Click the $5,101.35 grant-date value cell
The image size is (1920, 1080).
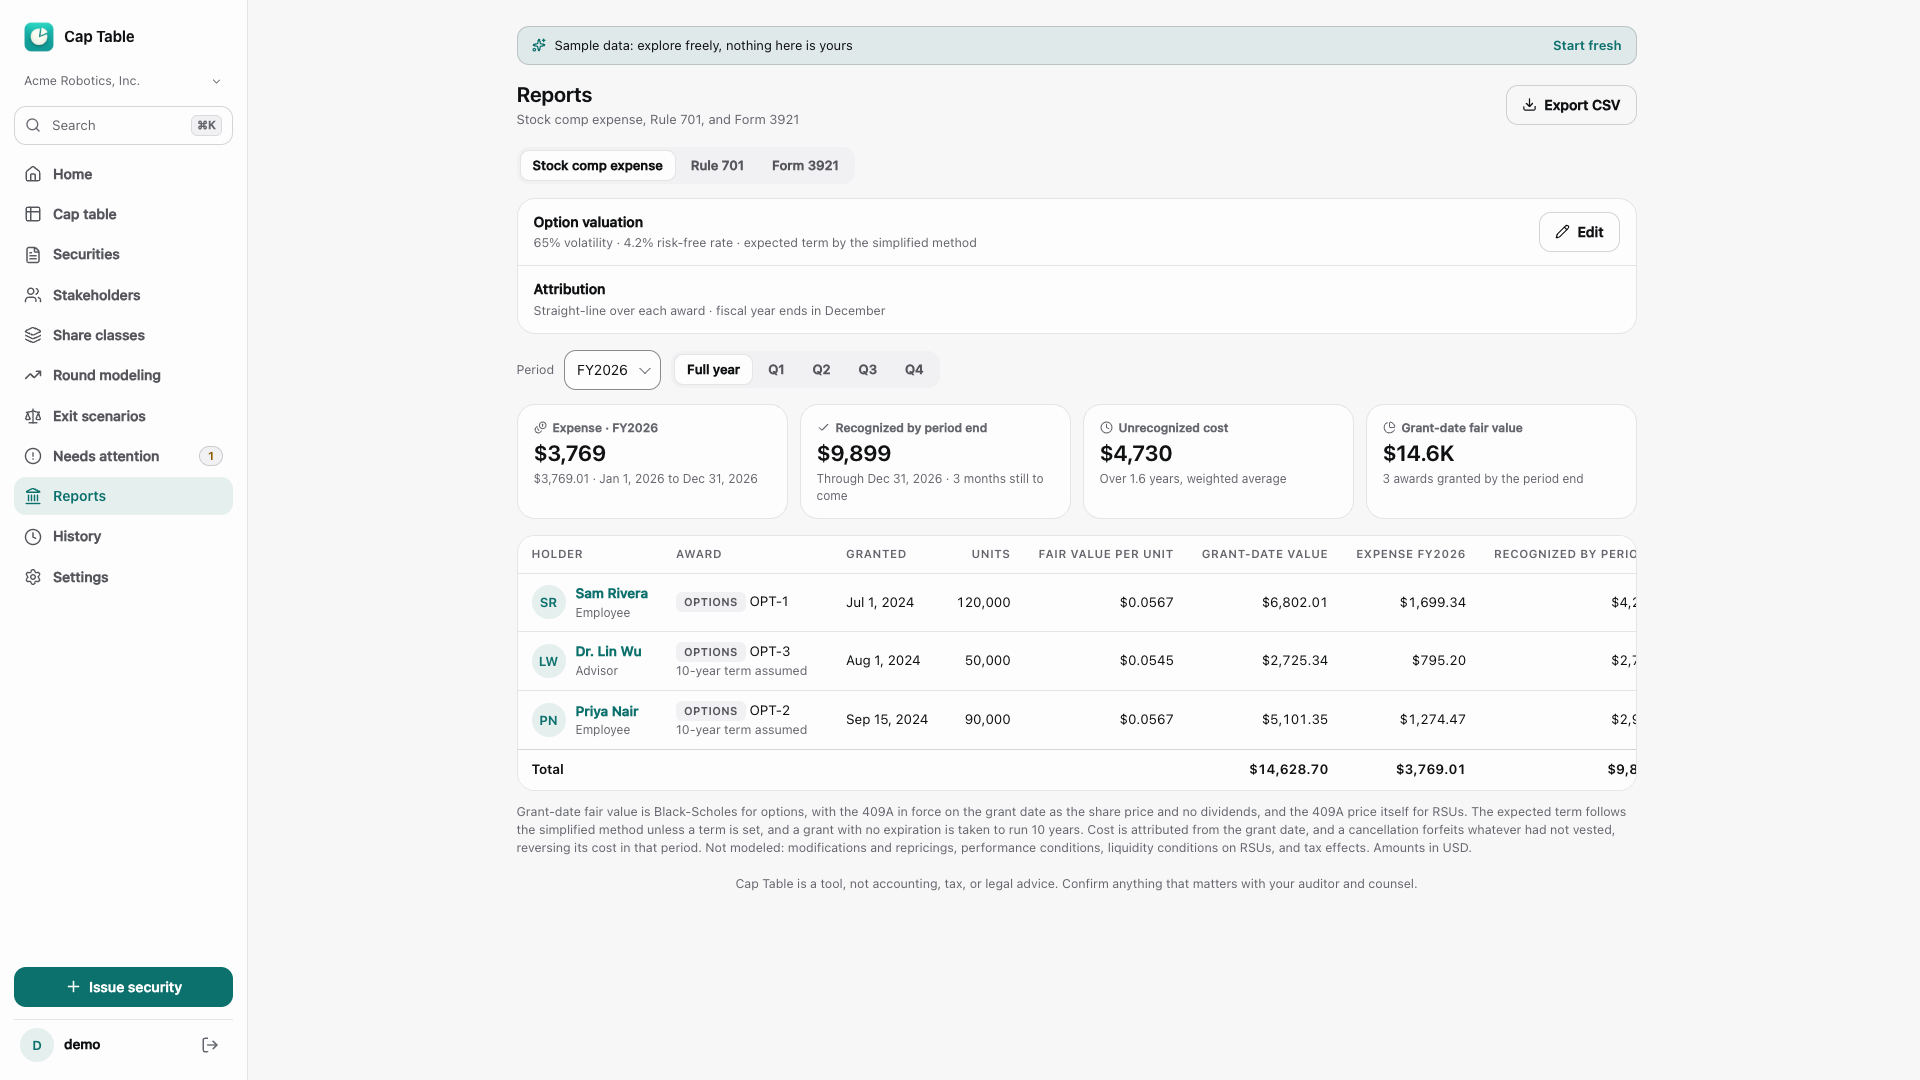tap(1295, 720)
